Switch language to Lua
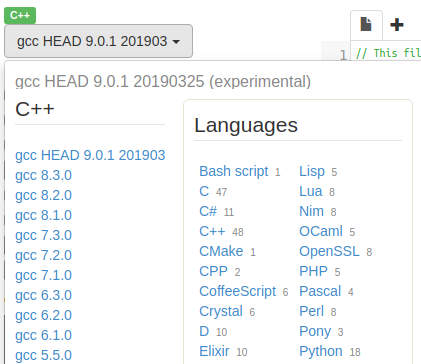 pyautogui.click(x=311, y=191)
